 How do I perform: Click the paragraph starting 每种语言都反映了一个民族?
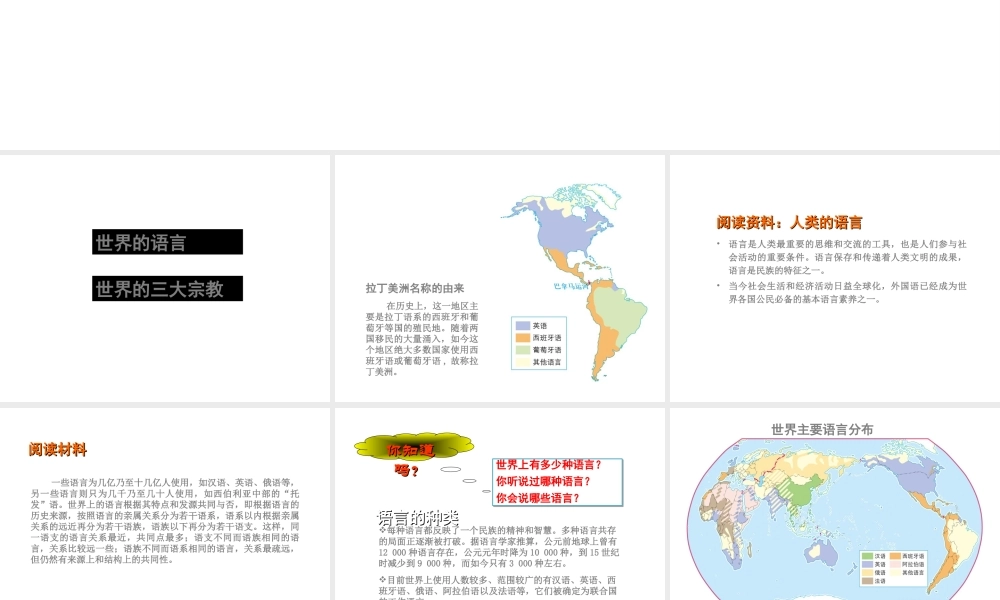[x=498, y=546]
